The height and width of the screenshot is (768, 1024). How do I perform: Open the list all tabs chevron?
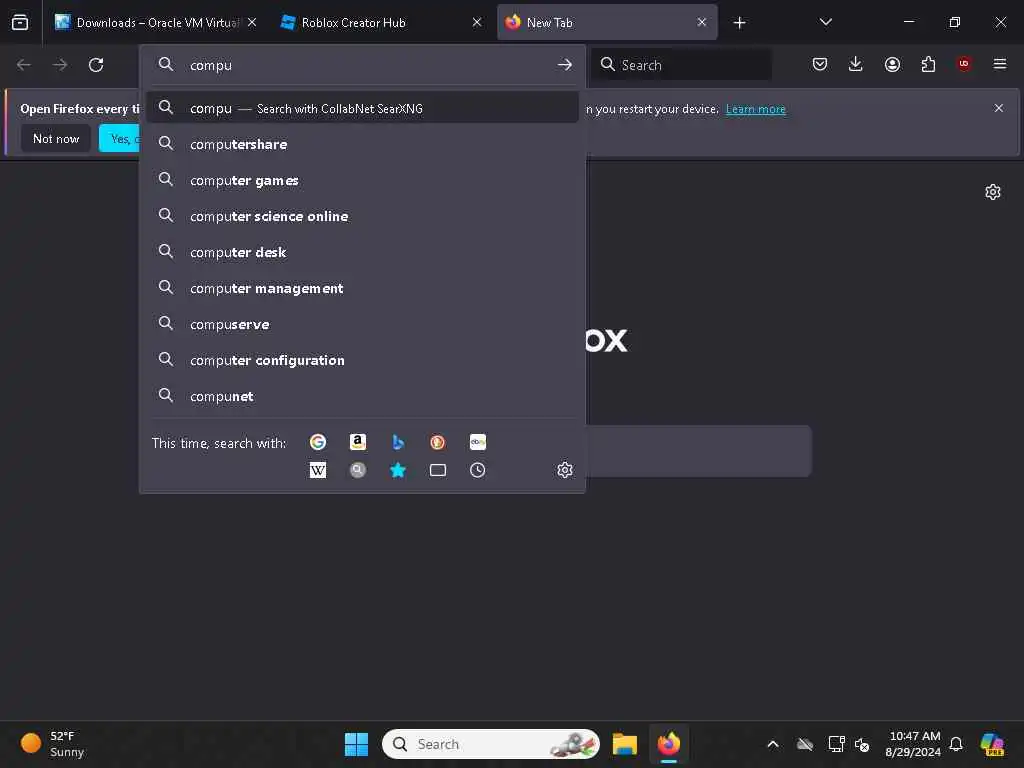pyautogui.click(x=825, y=22)
